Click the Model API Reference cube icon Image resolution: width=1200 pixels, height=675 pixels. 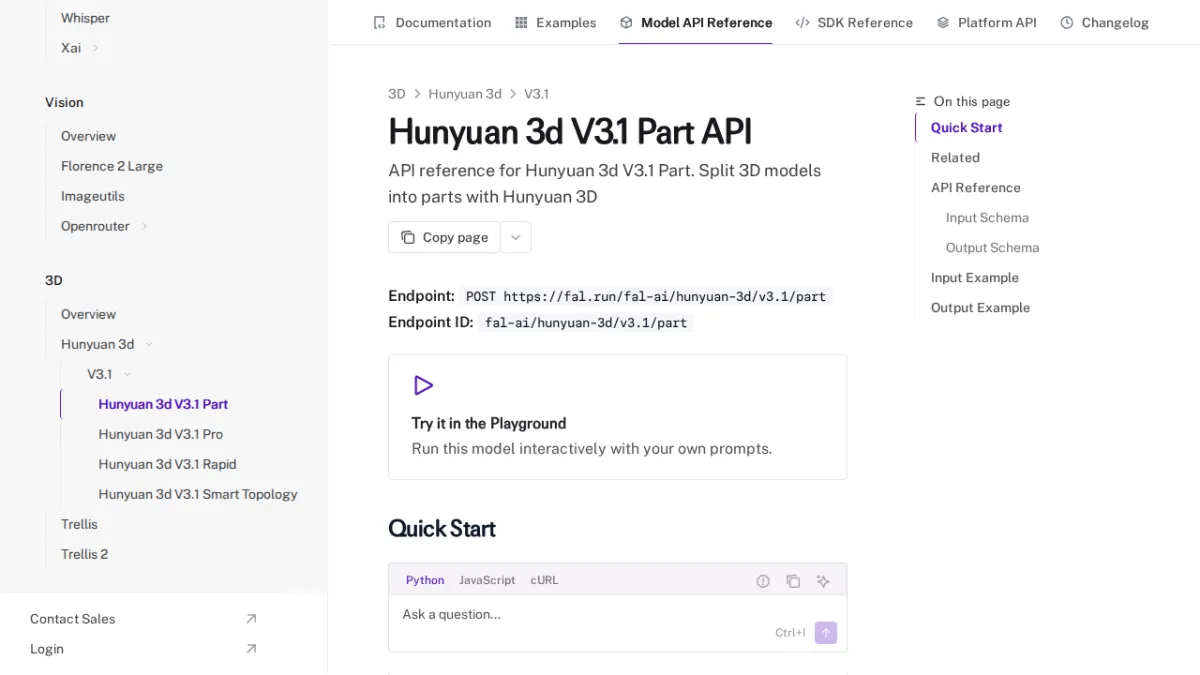[626, 22]
